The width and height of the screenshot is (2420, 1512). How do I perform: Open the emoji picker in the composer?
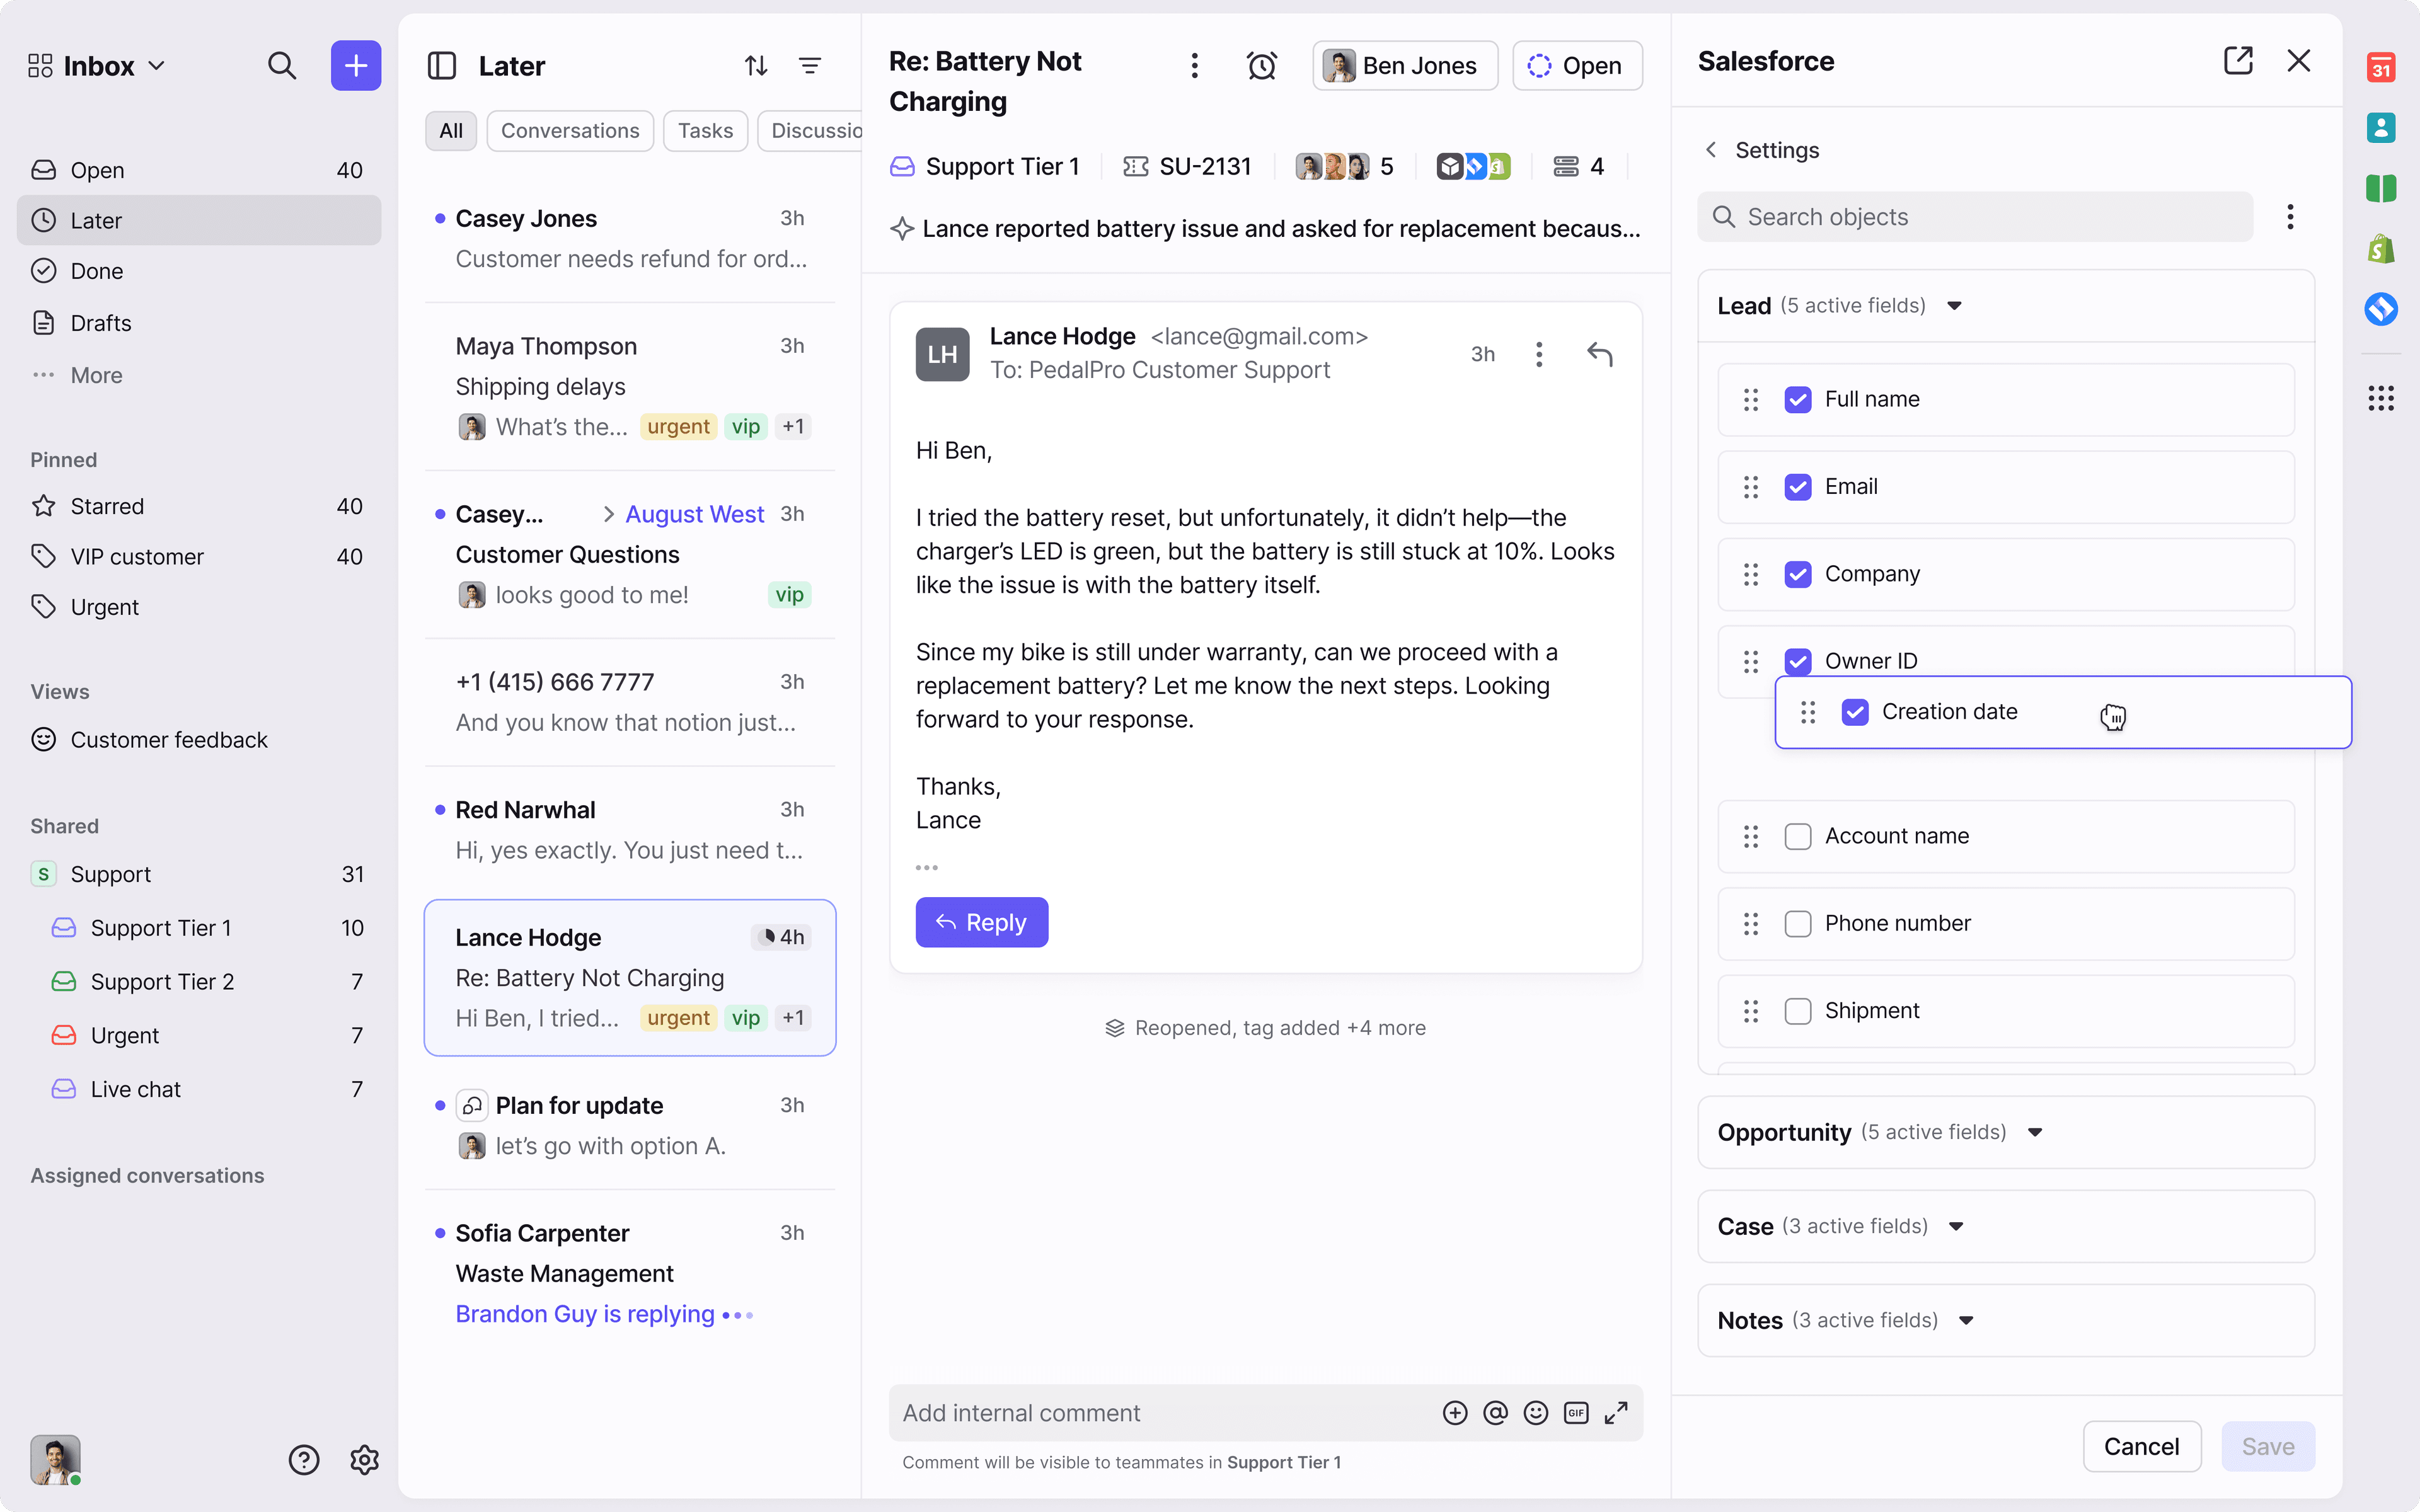click(1536, 1412)
